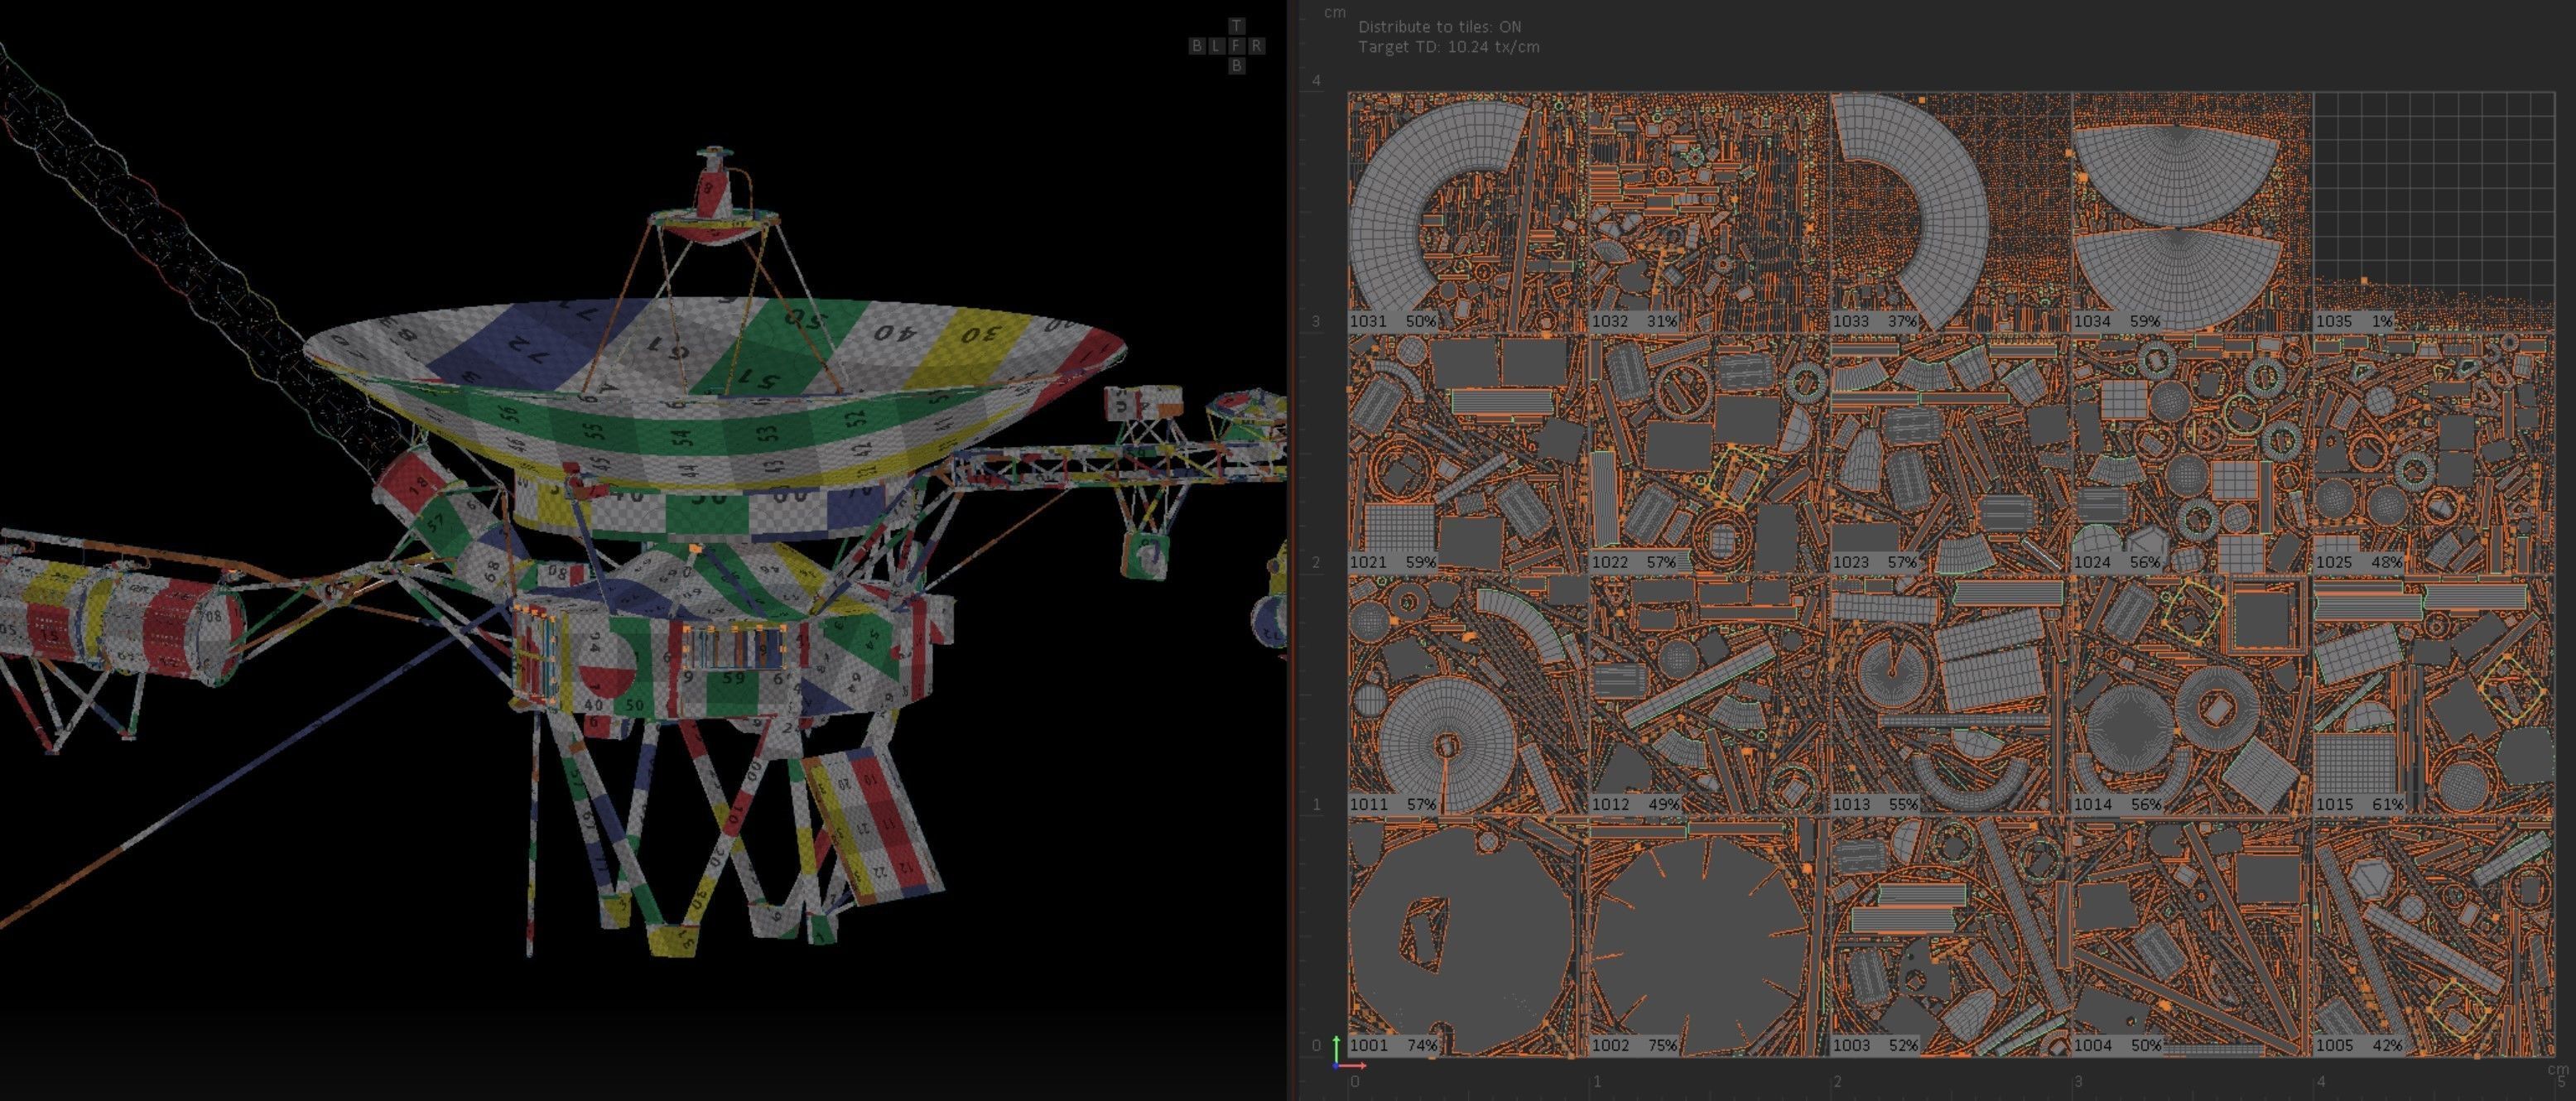Click 'Distribute to tiles: ON' text
Screen dimensions: 2576x1101
coord(1439,27)
